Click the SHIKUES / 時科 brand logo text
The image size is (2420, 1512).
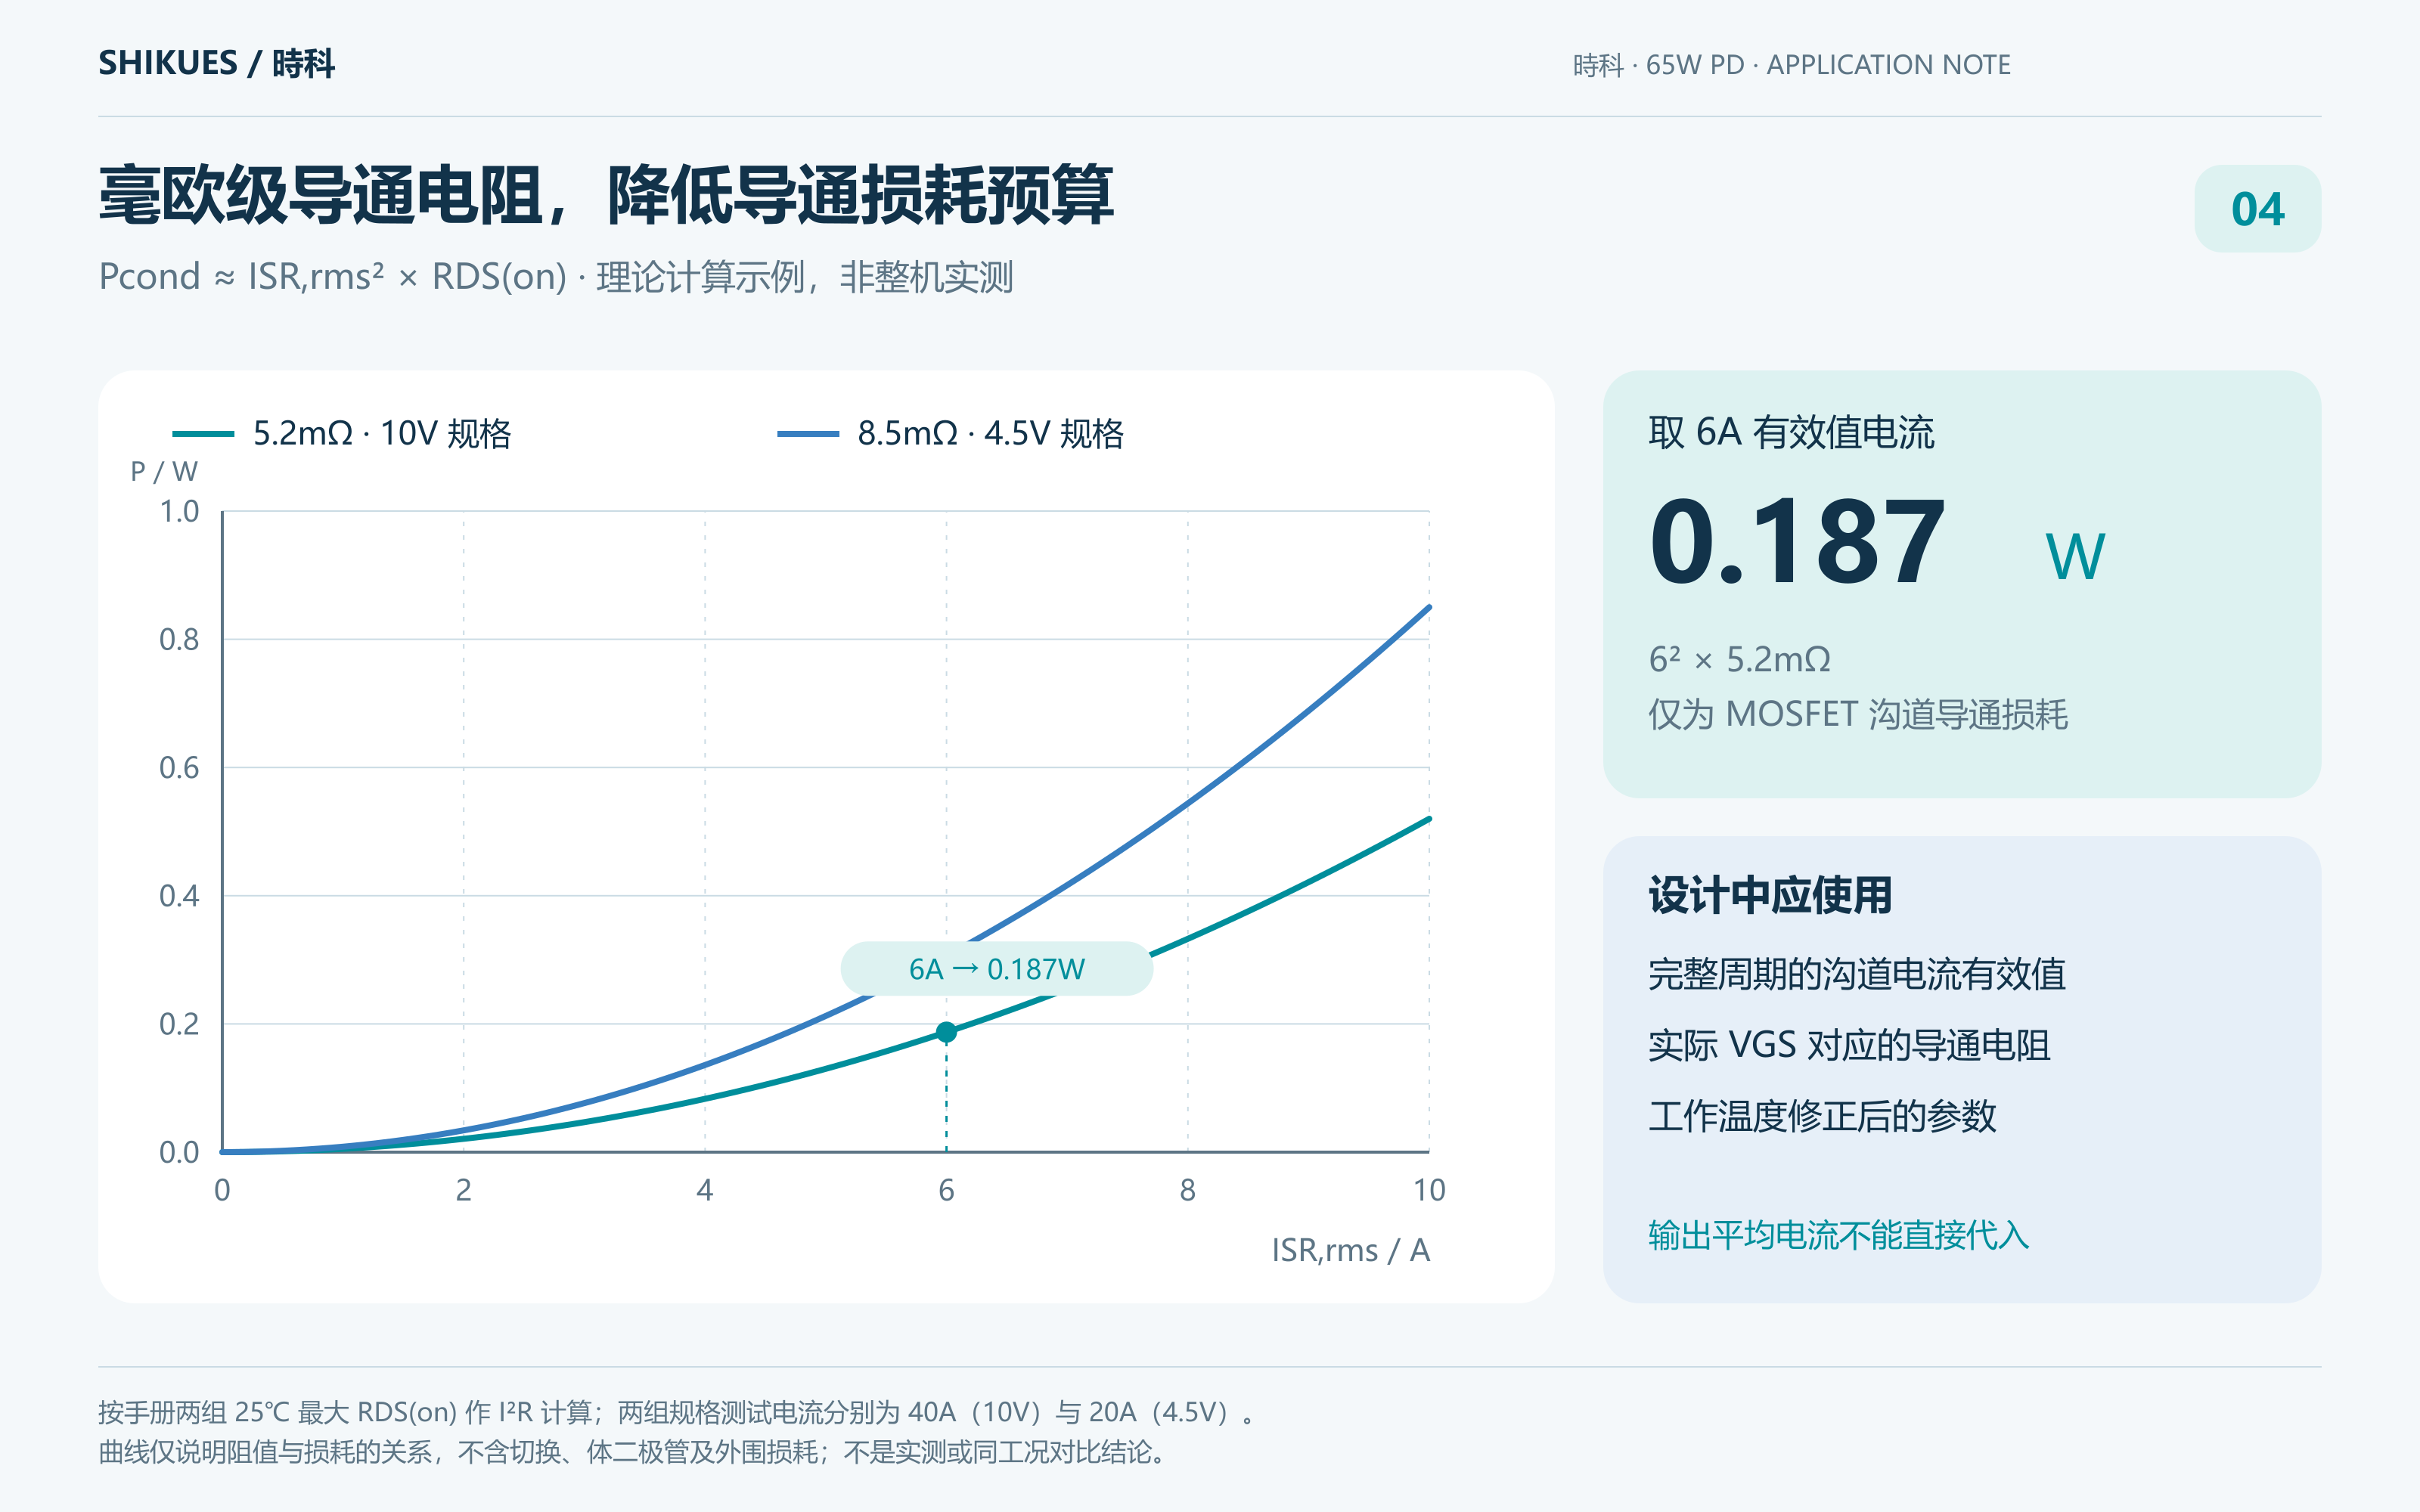tap(216, 64)
